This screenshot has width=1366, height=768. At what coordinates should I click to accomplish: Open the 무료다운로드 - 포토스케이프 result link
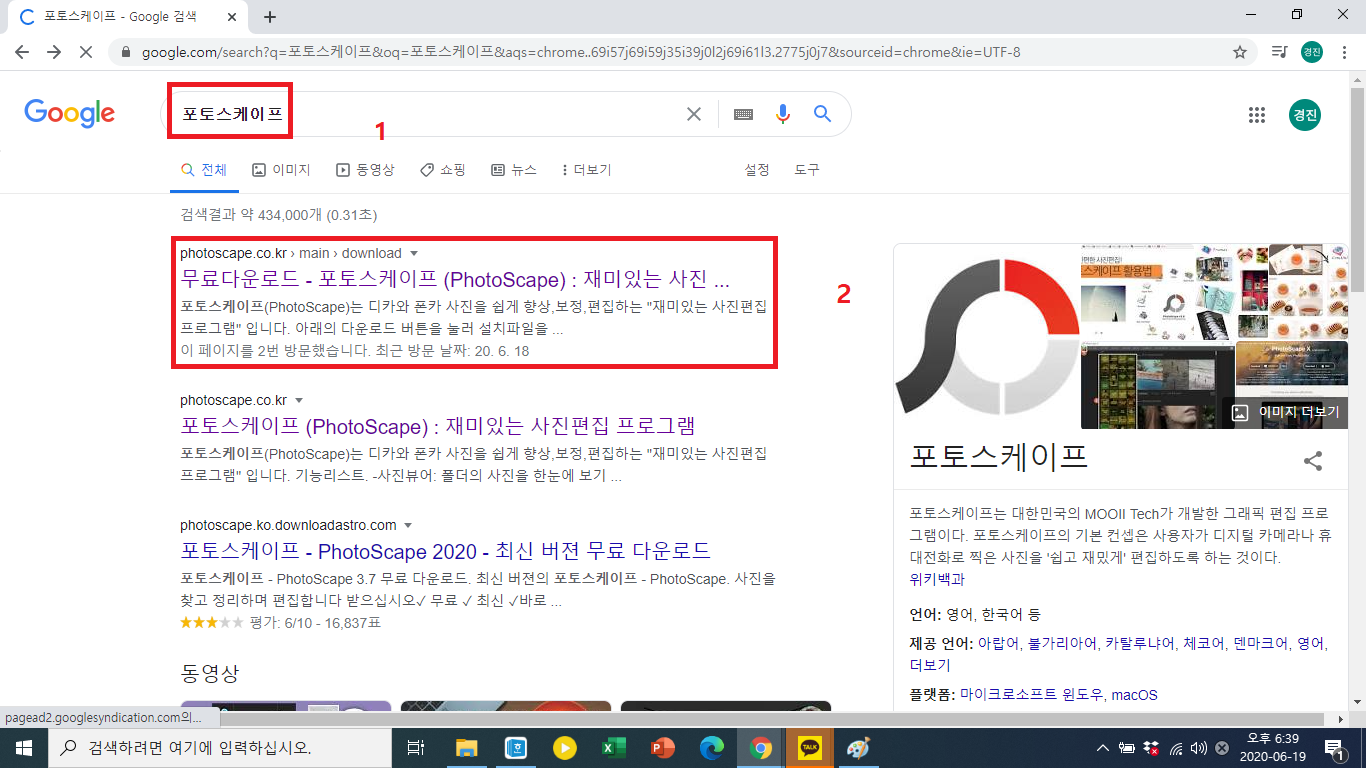[455, 278]
